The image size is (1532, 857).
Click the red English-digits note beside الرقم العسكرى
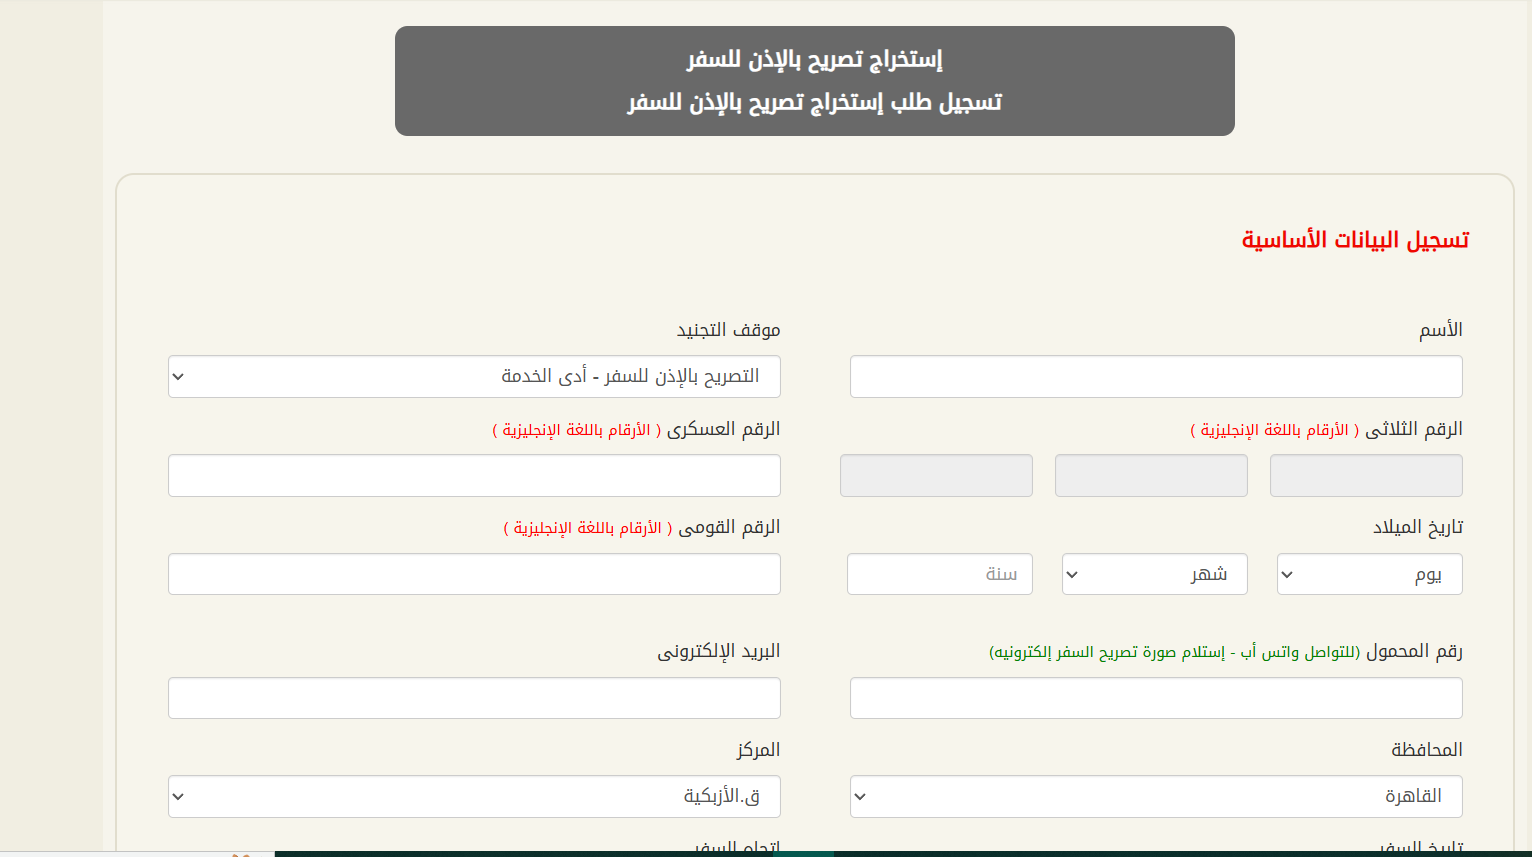click(x=576, y=430)
